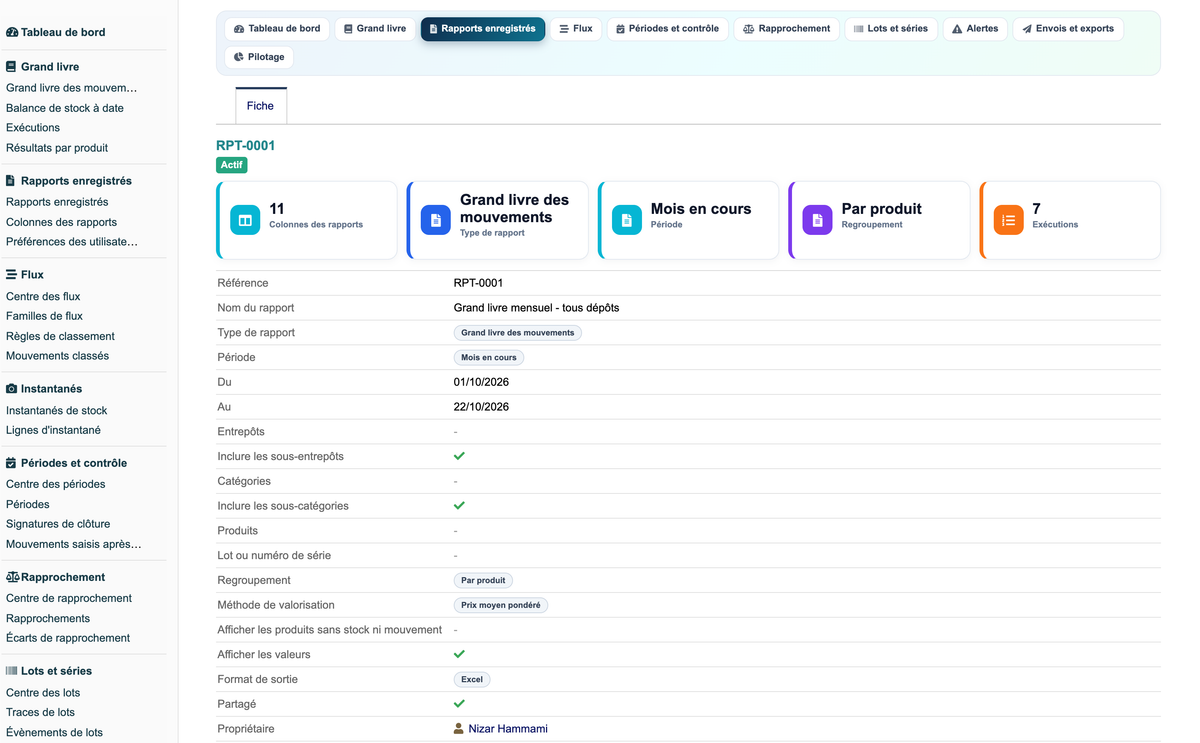The image size is (1200, 743).
Task: Open the Rapports enregistrés sidebar sub-link
Action: click(x=57, y=202)
